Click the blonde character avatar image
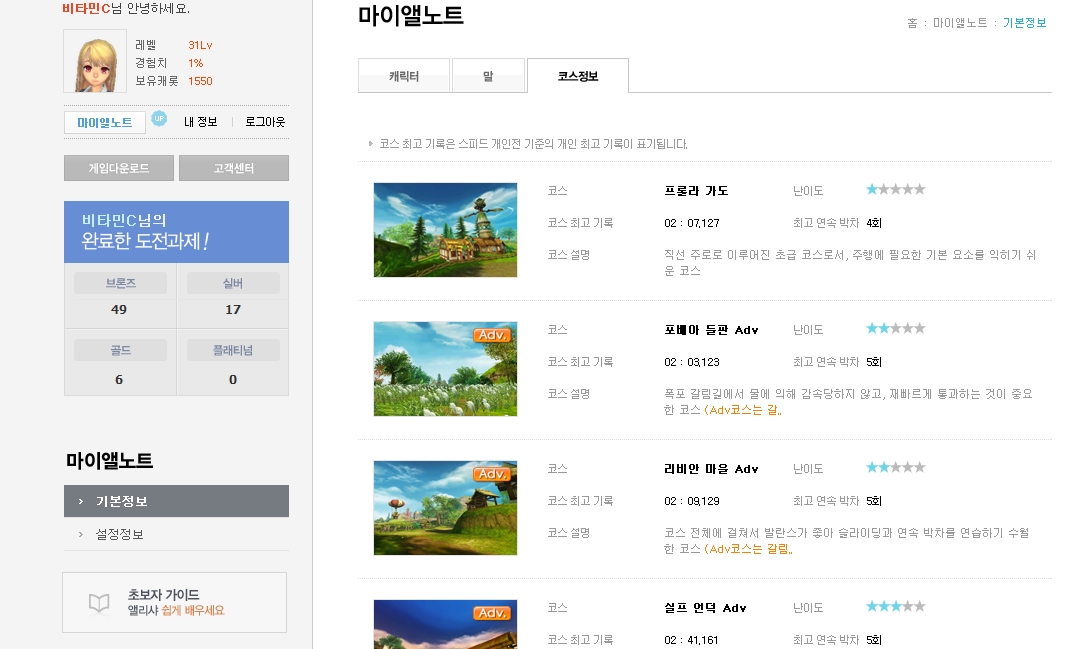The image size is (1092, 649). point(95,61)
